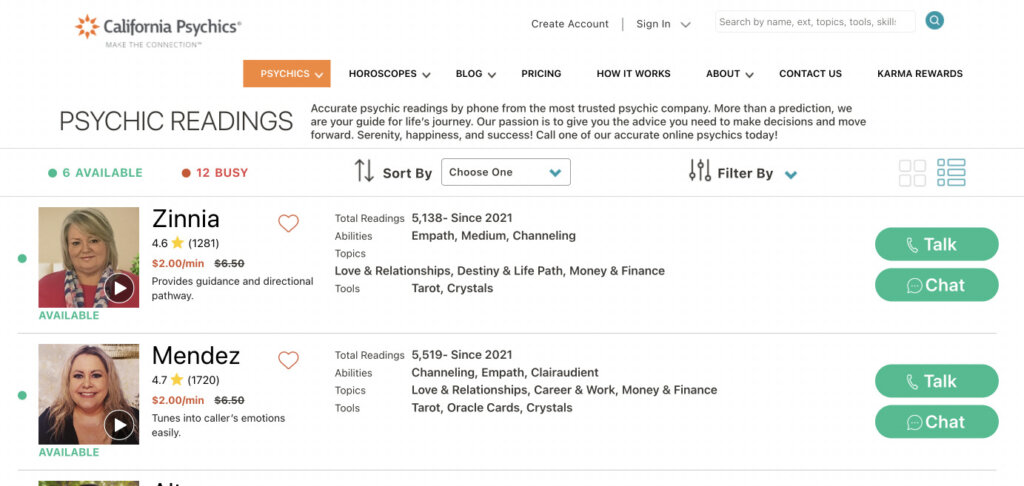Open Karma Rewards page
Viewport: 1024px width, 486px height.
pyautogui.click(x=920, y=74)
